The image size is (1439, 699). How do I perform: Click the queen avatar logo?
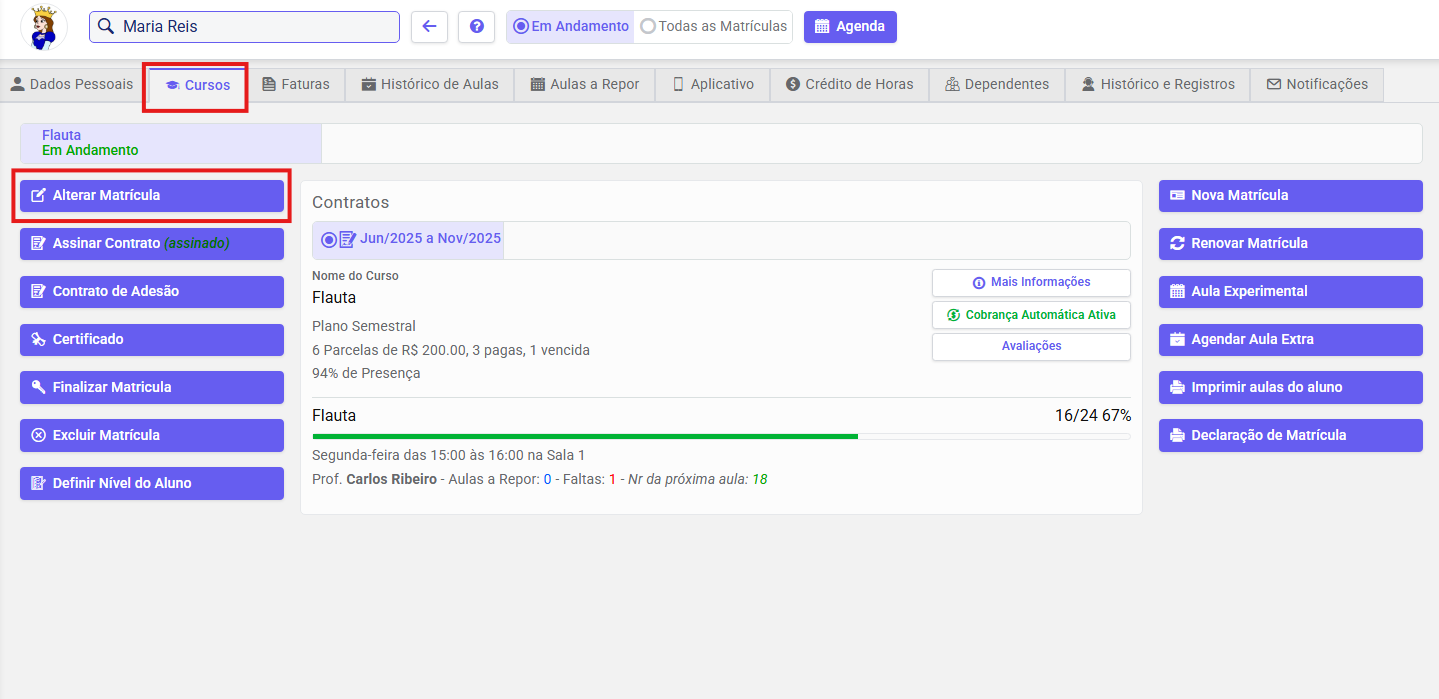pos(44,28)
